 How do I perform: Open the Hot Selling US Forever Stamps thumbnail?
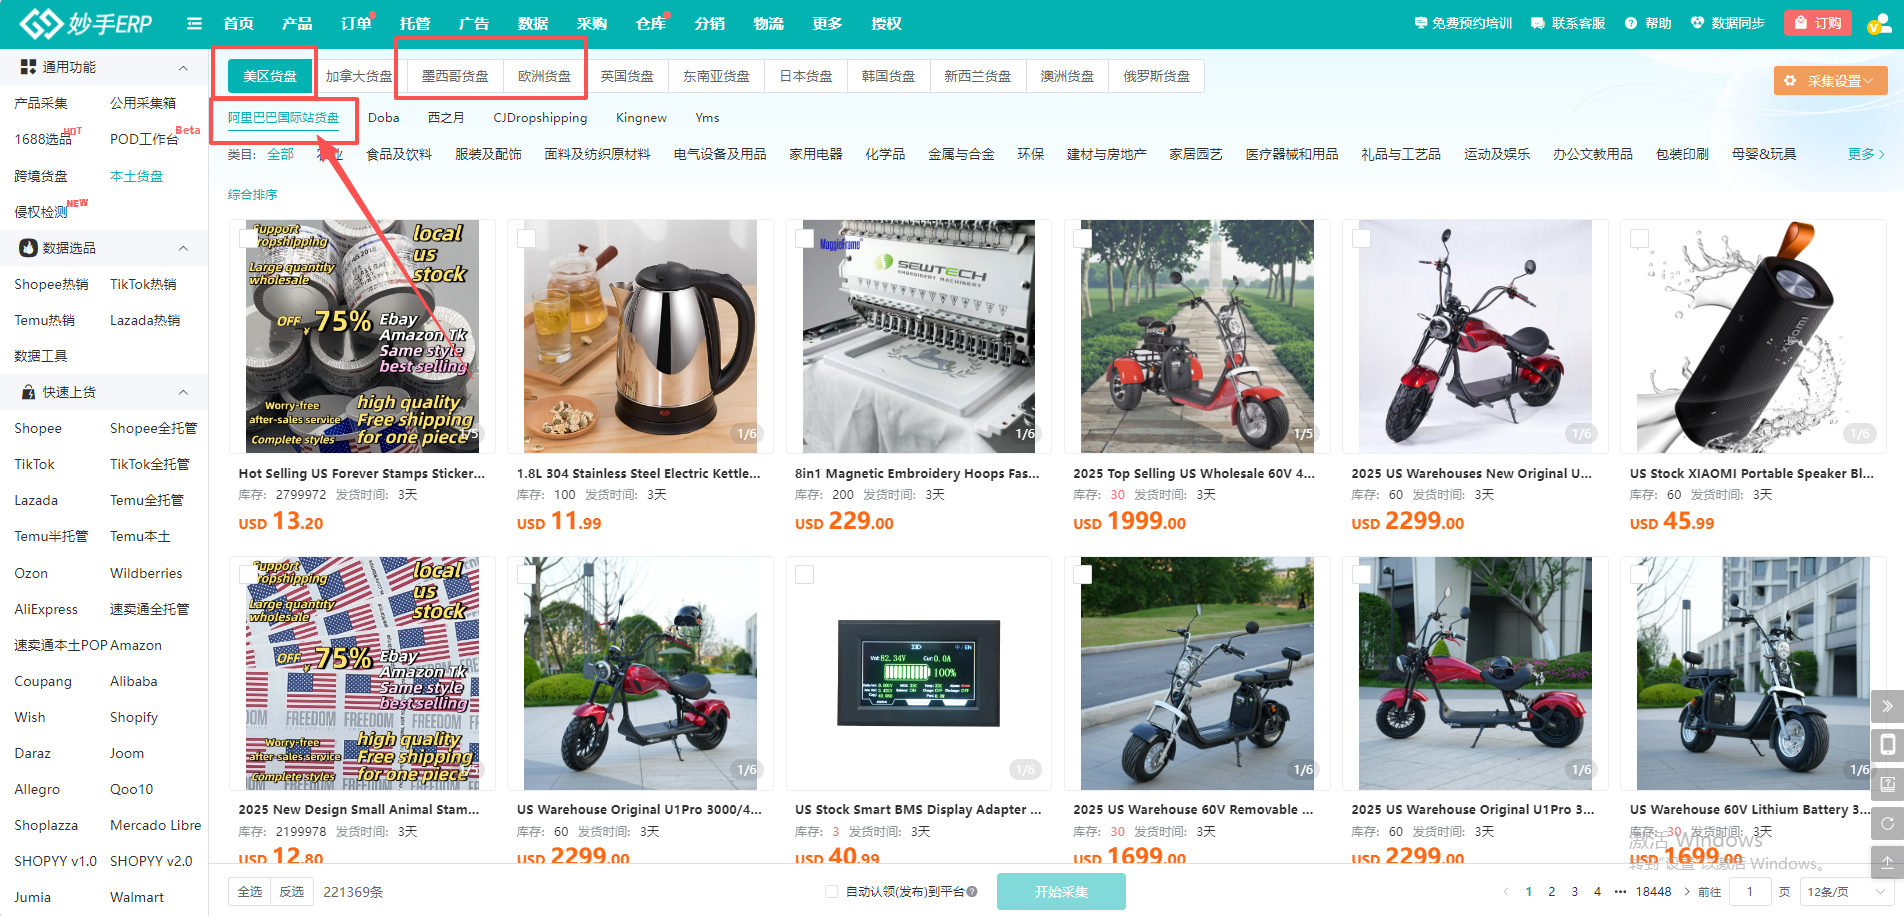[x=363, y=337]
